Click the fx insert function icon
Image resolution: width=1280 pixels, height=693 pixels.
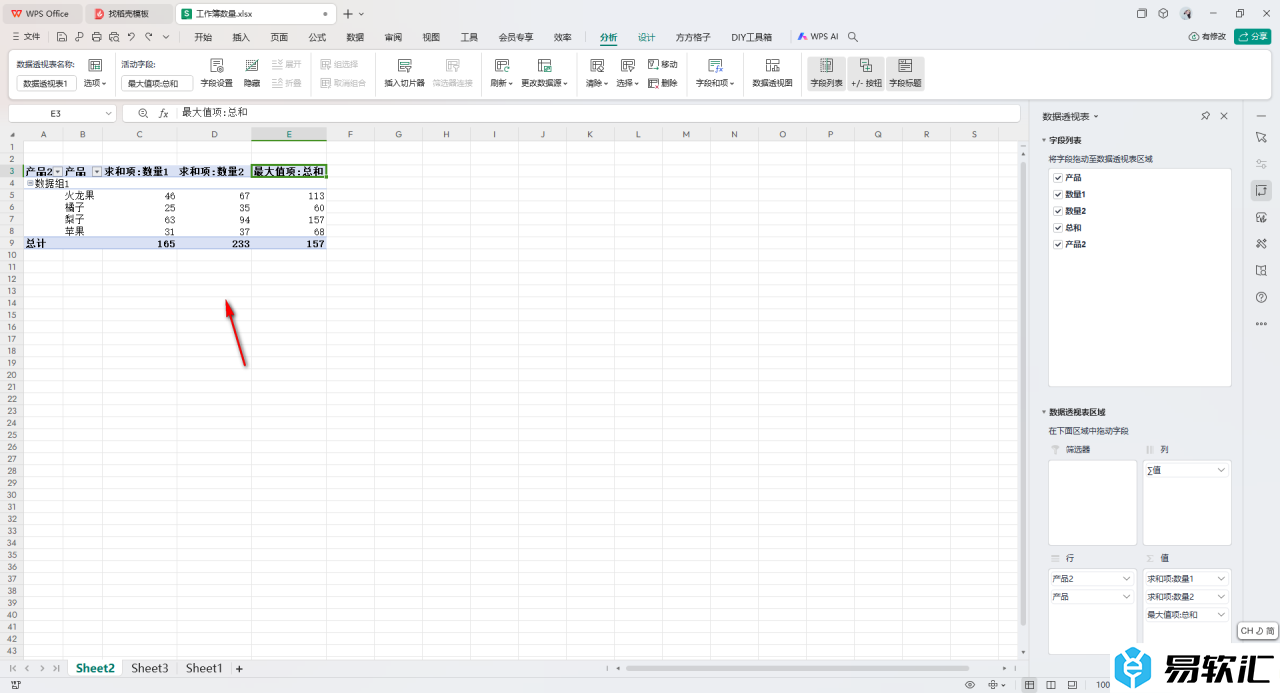tap(164, 113)
